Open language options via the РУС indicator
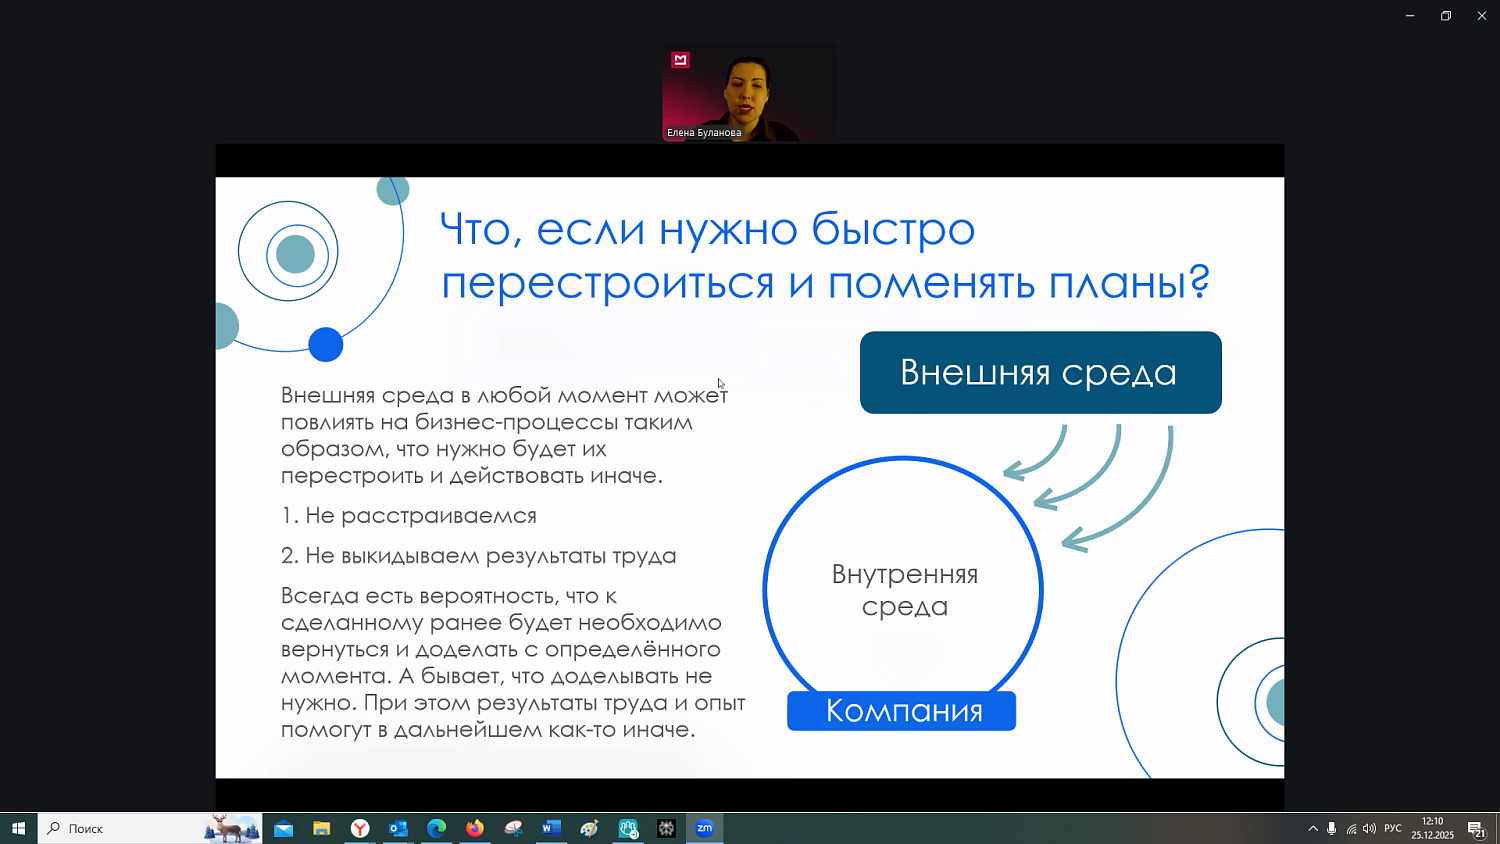This screenshot has width=1500, height=844. click(x=1392, y=828)
